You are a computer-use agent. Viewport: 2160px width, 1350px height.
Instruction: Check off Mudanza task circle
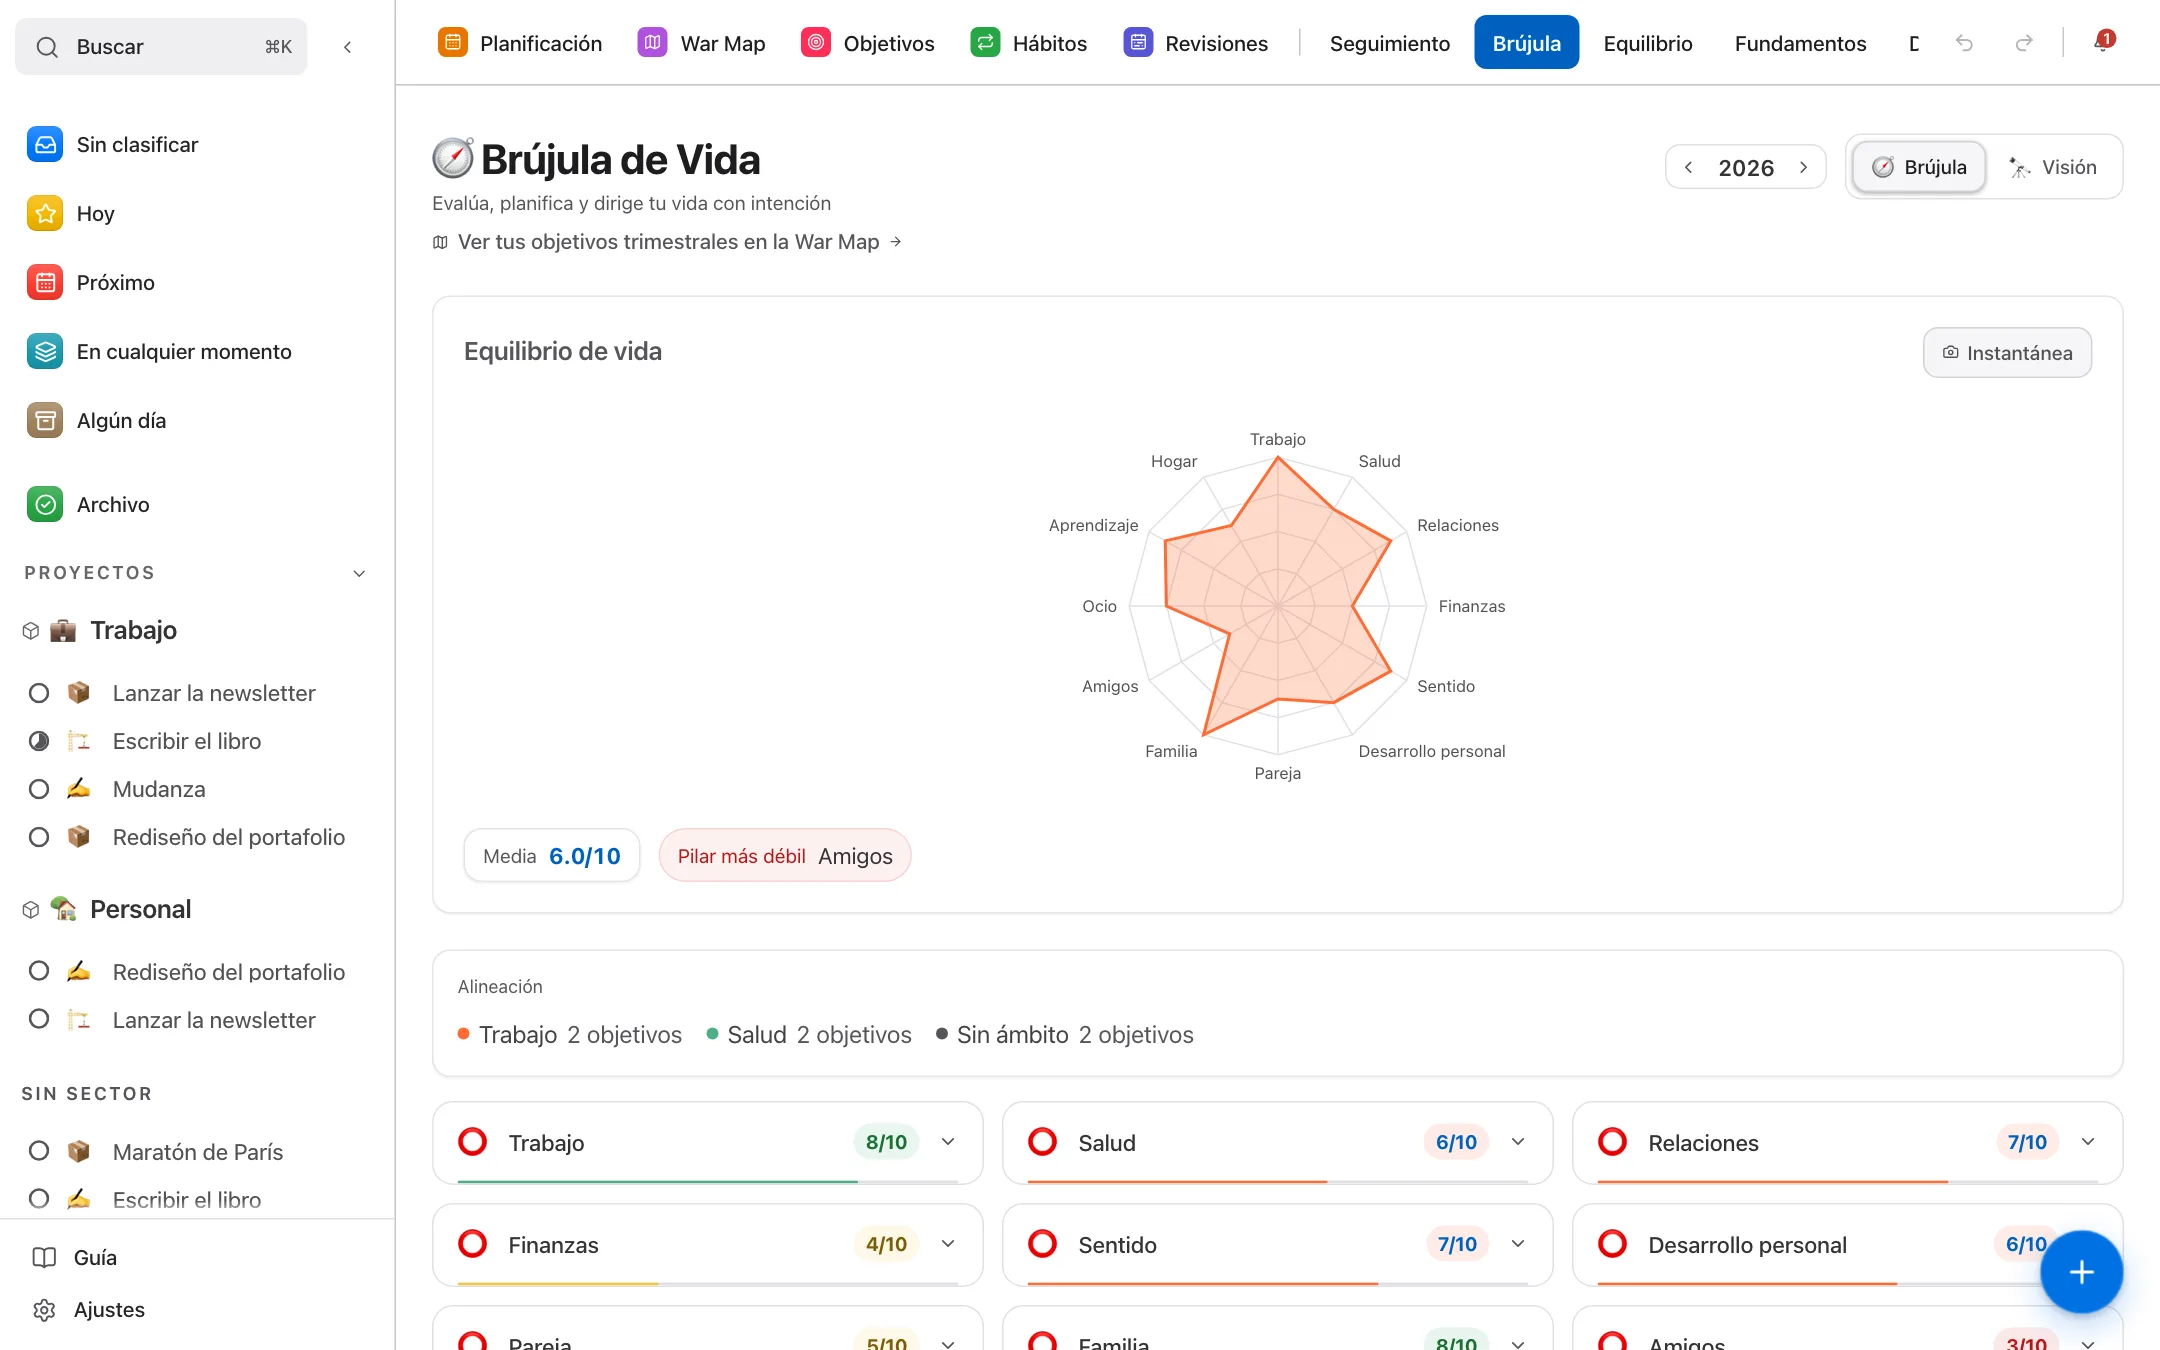pyautogui.click(x=39, y=789)
